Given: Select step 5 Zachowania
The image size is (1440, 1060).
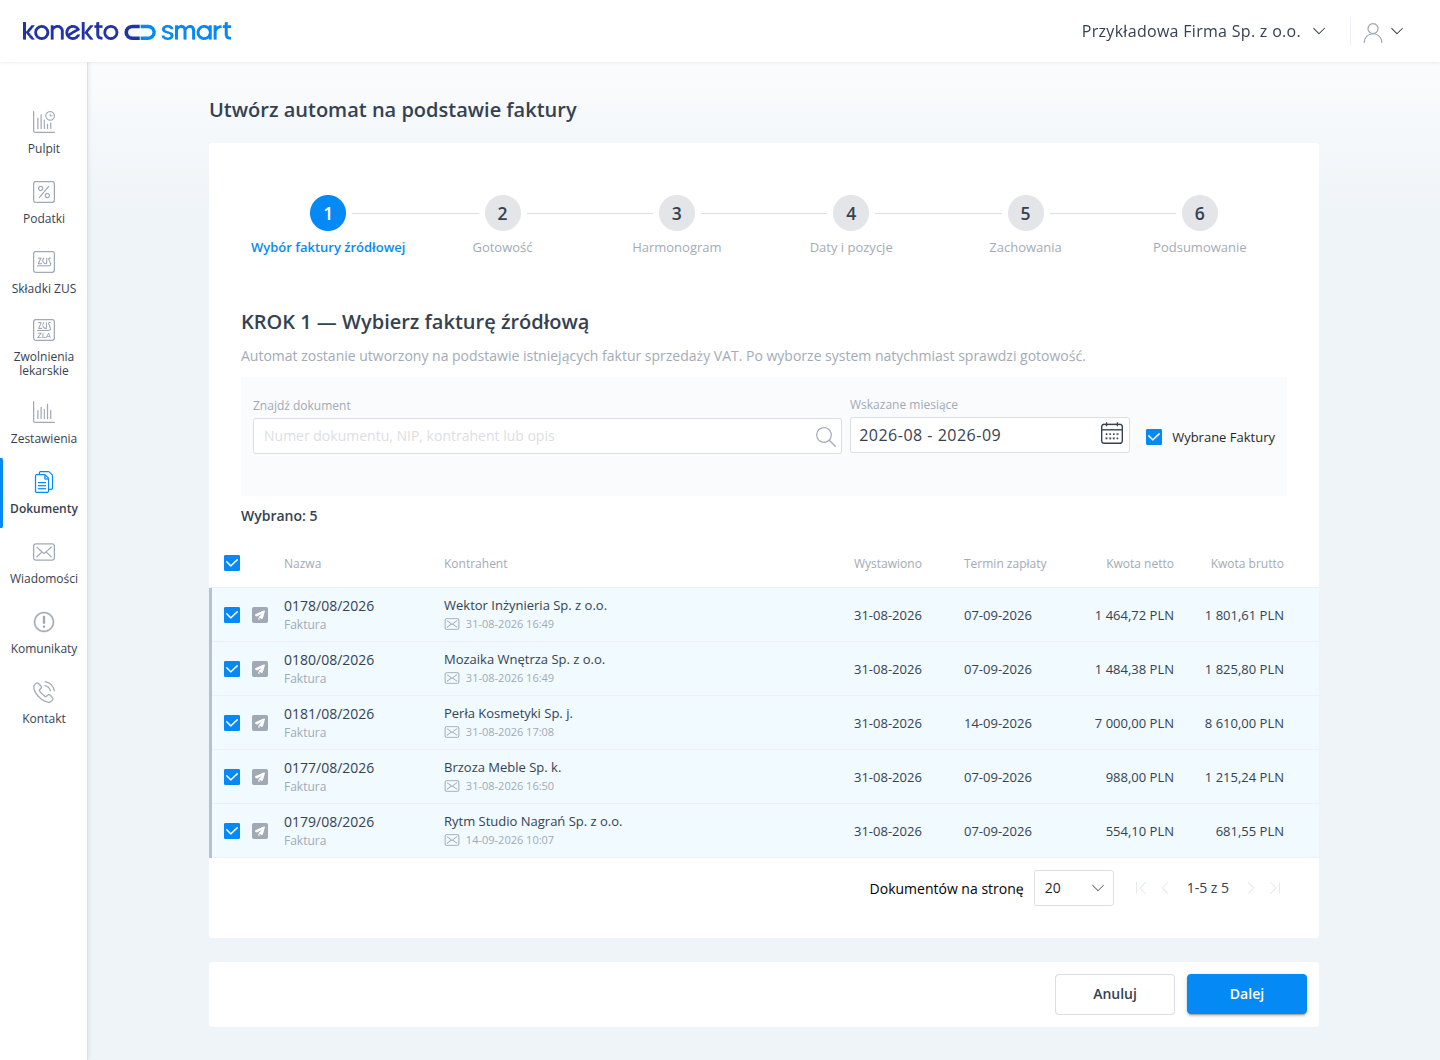Looking at the screenshot, I should click(1025, 225).
